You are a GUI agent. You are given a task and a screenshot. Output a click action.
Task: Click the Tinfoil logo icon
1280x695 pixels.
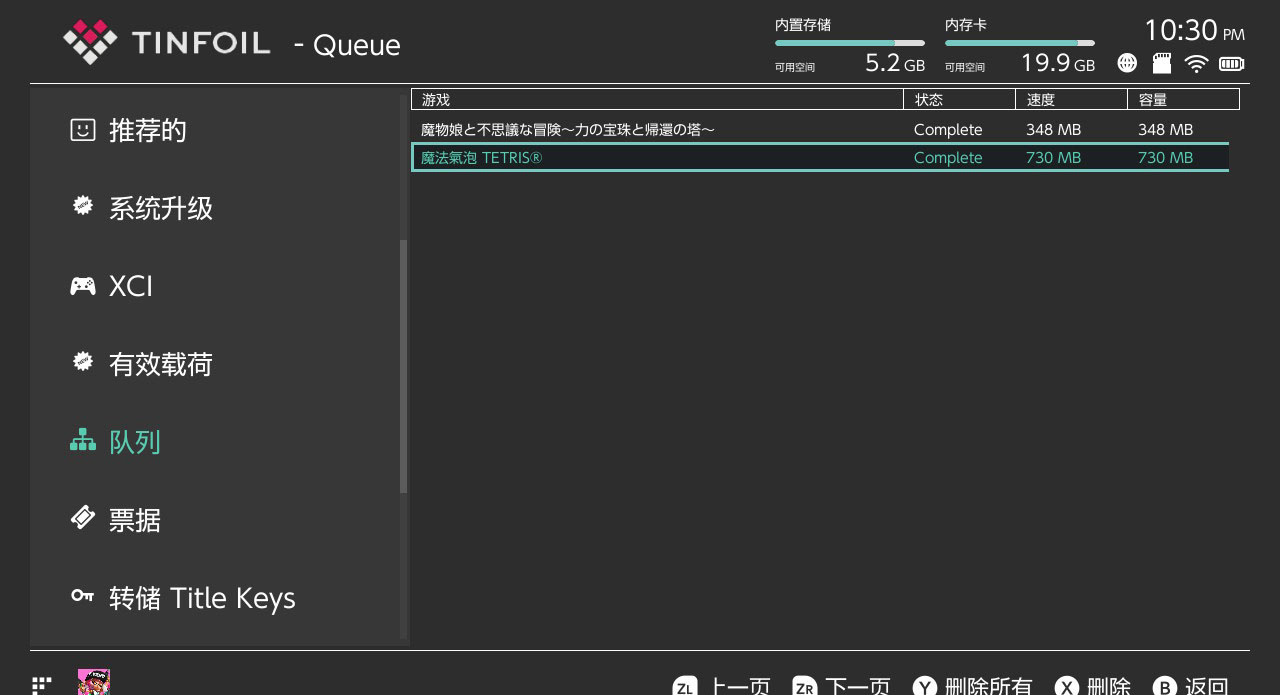coord(90,42)
